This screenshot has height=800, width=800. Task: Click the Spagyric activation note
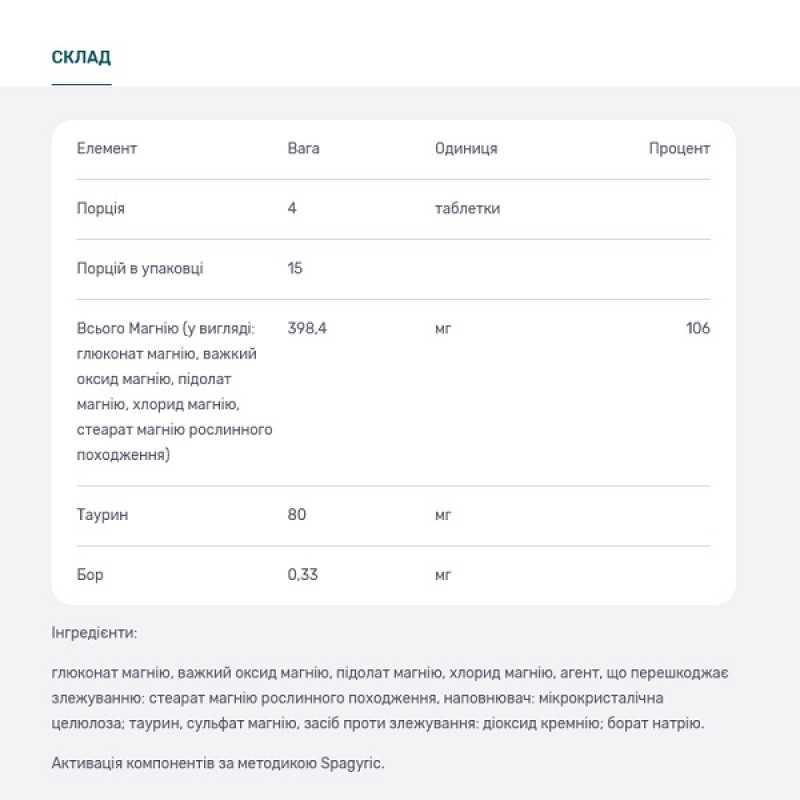tap(217, 764)
